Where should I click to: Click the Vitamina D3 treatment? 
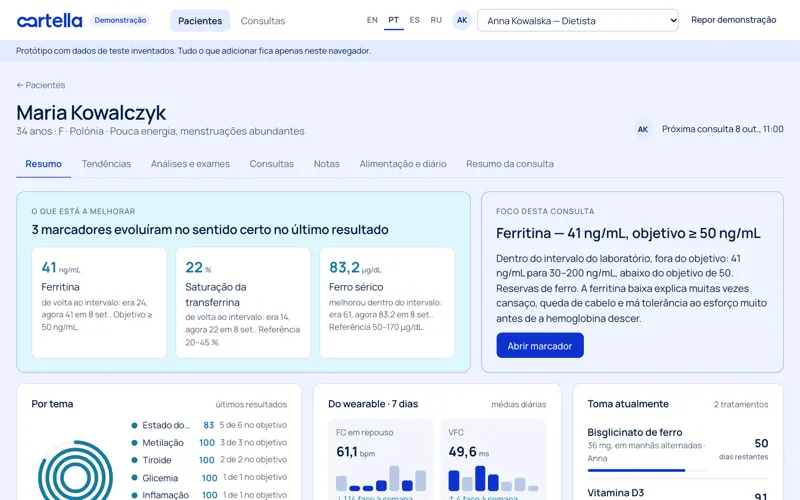click(678, 492)
